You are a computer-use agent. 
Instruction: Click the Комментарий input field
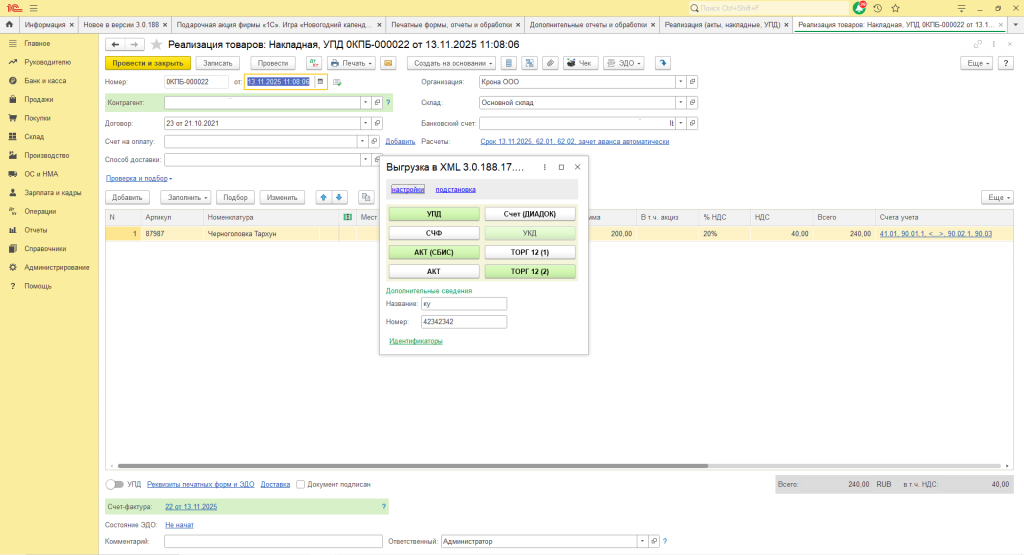coord(273,541)
